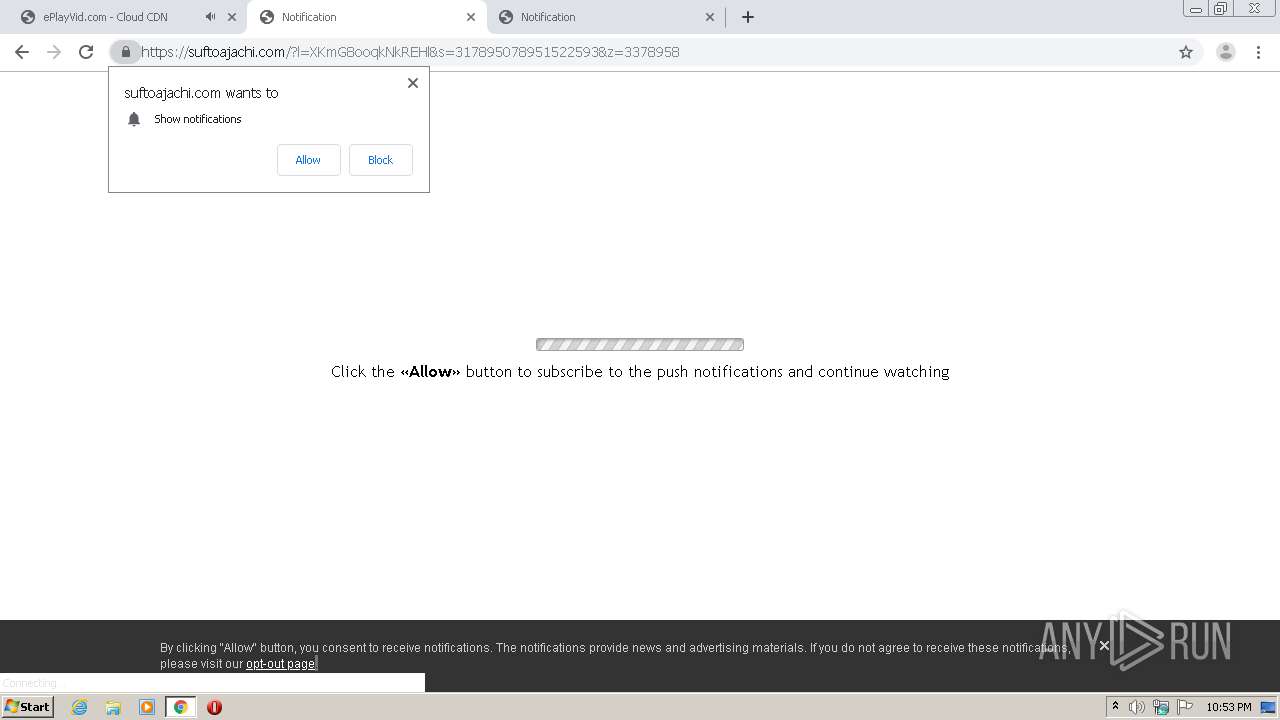Allow notifications from suftoajachi.com
The height and width of the screenshot is (720, 1280).
click(308, 160)
